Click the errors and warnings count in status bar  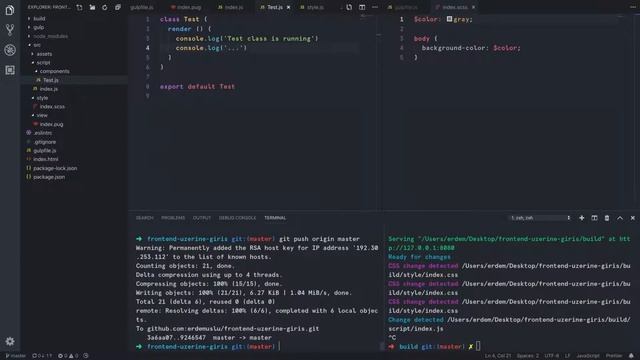68,356
